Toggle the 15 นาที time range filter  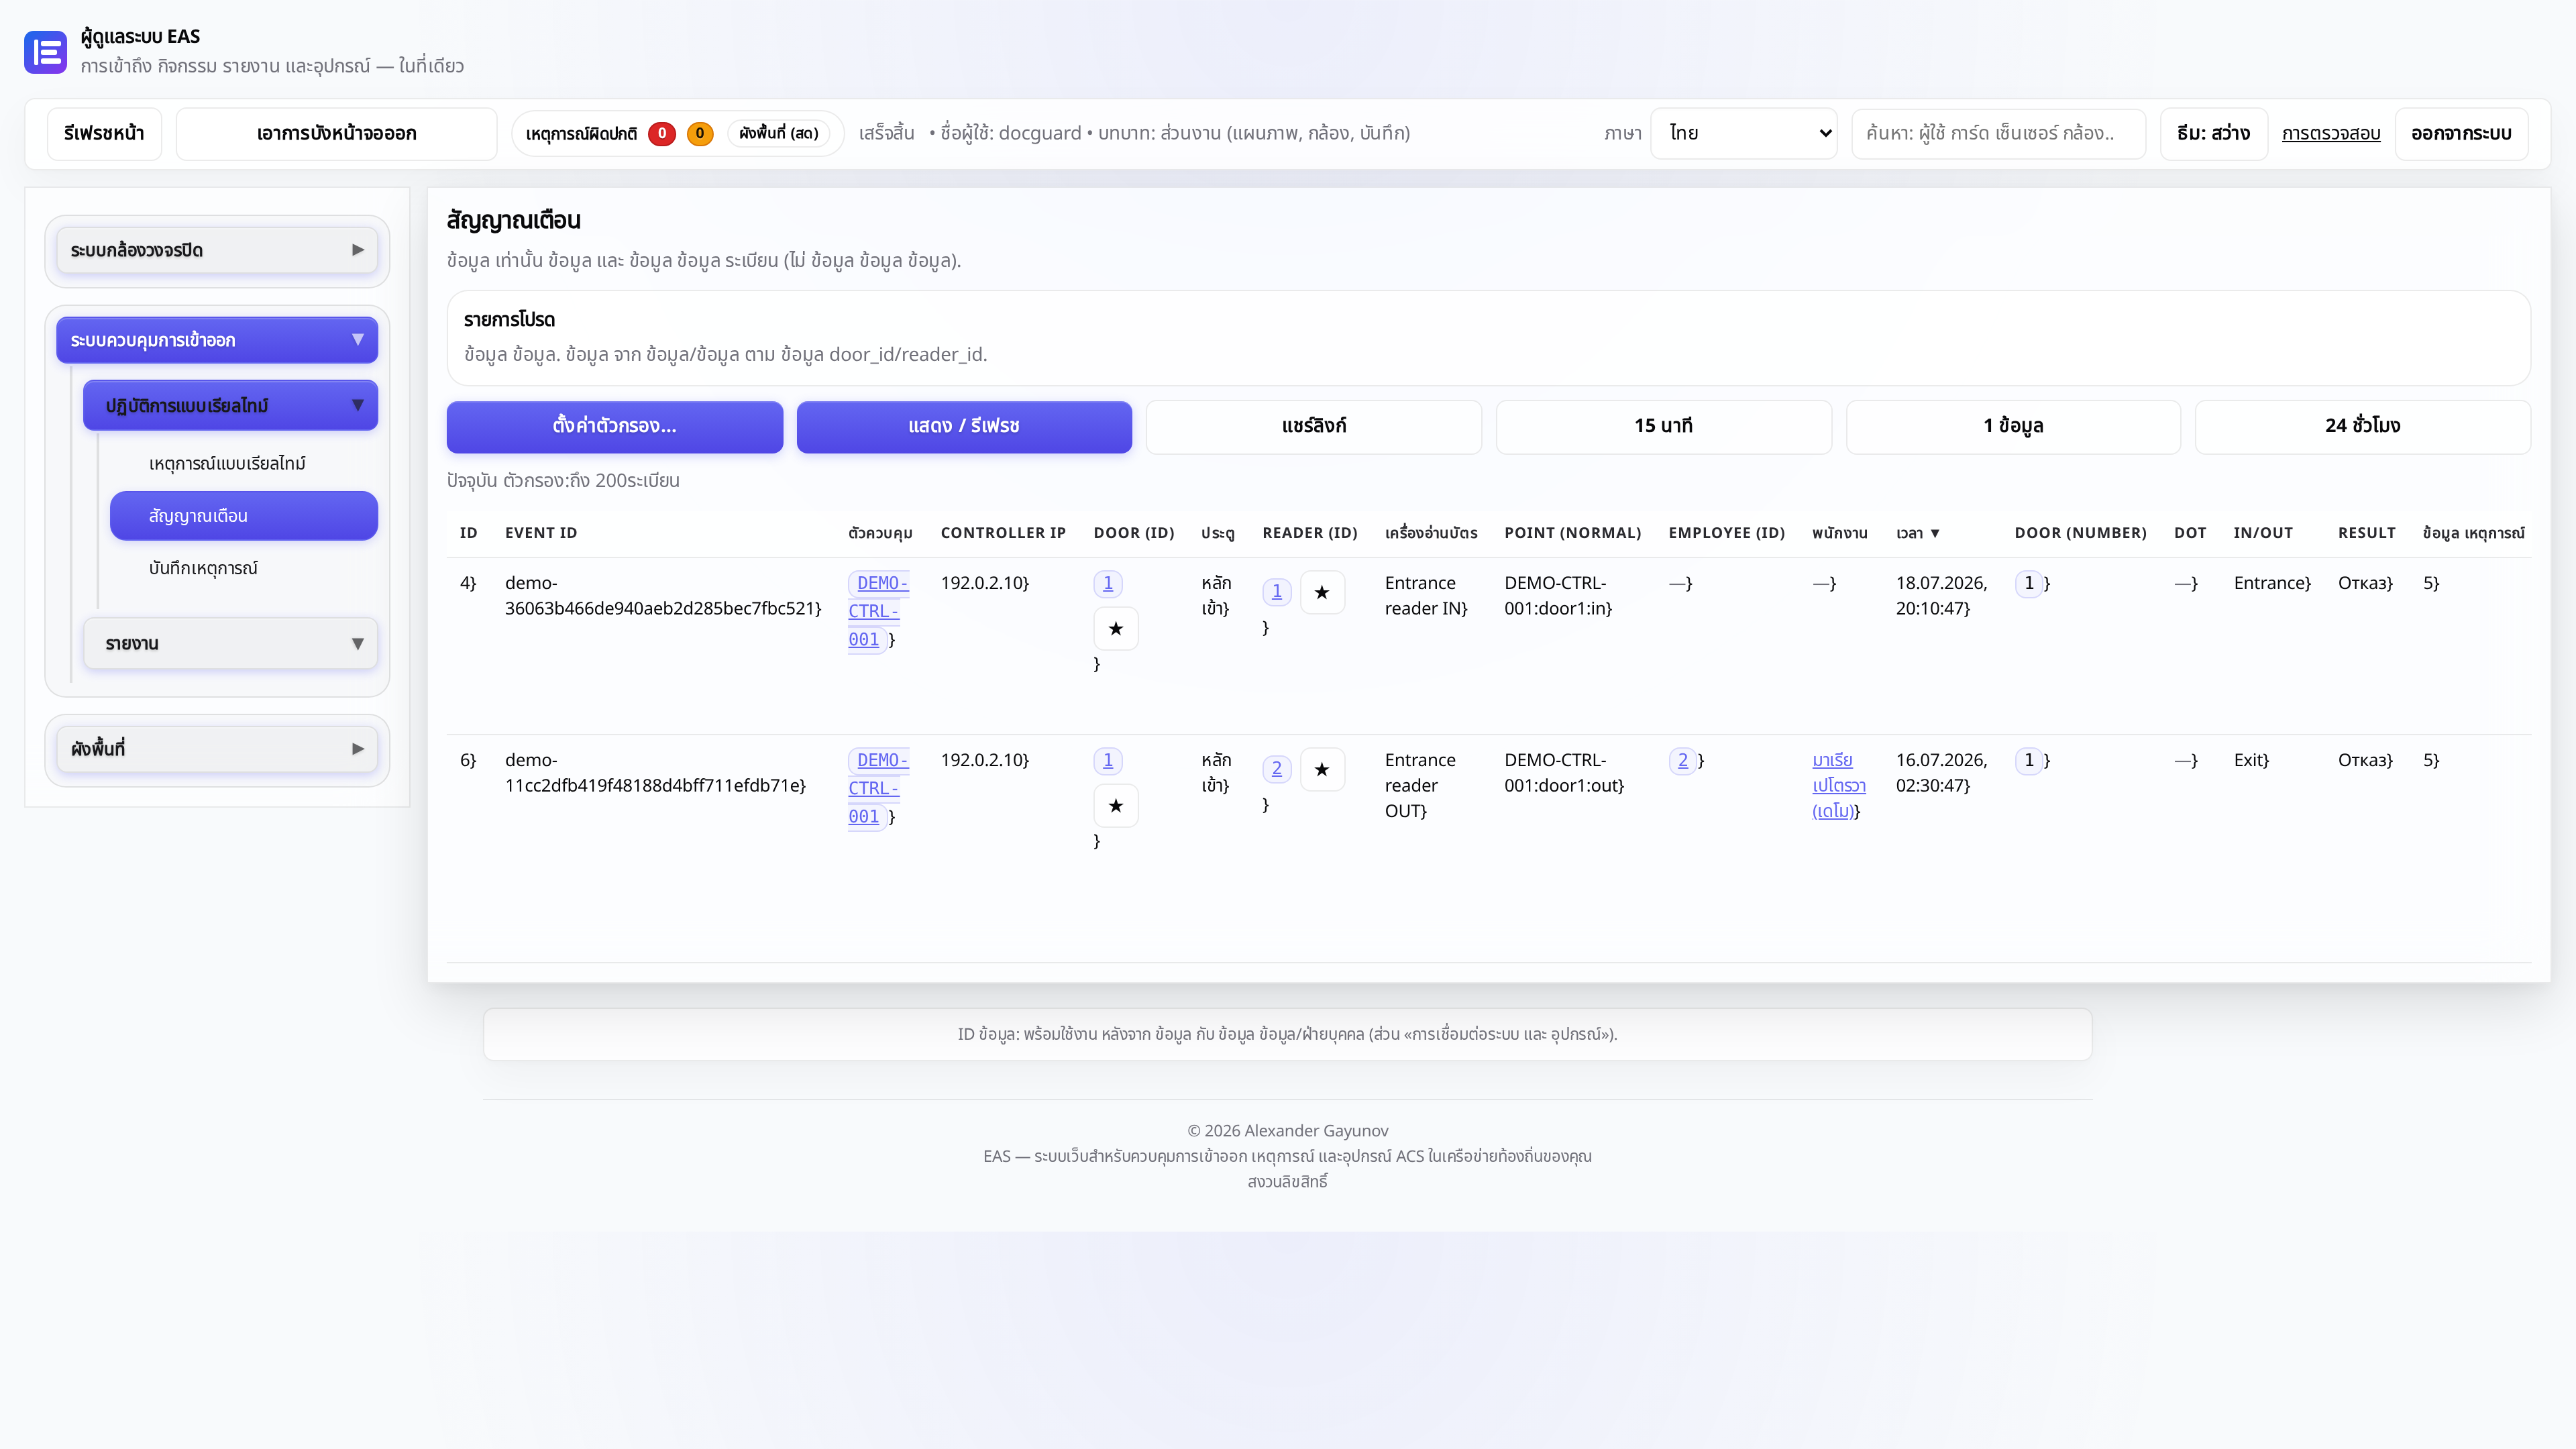(x=1663, y=426)
